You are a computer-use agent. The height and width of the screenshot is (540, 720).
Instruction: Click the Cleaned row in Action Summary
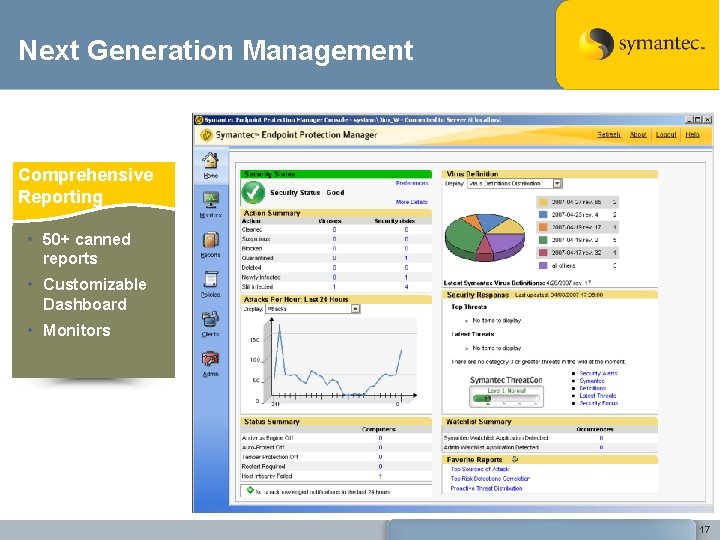pos(336,230)
